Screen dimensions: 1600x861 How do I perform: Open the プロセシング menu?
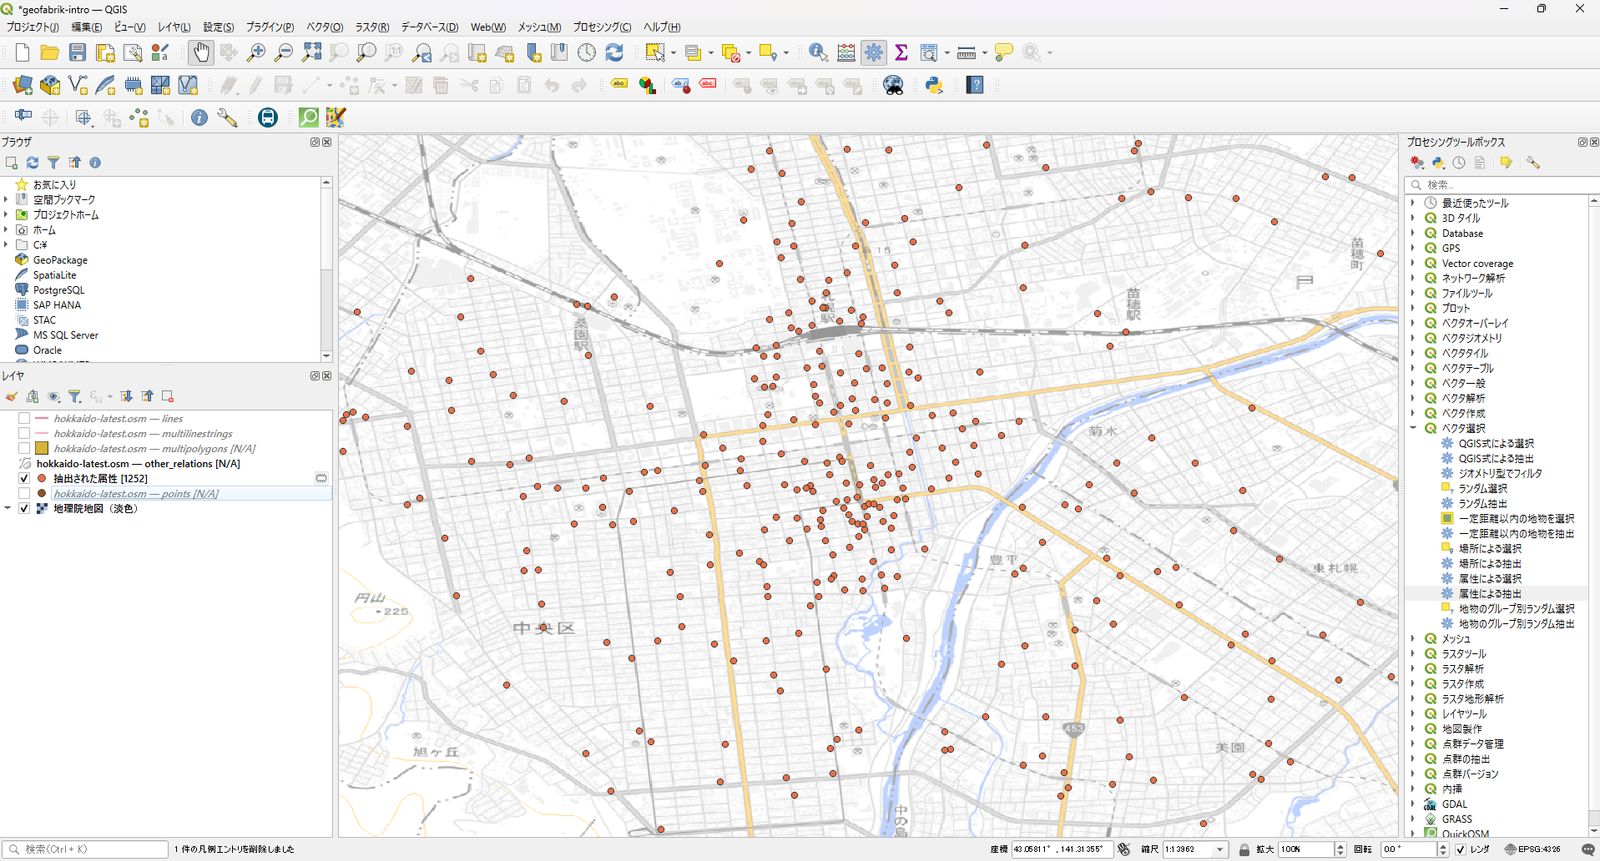602,27
